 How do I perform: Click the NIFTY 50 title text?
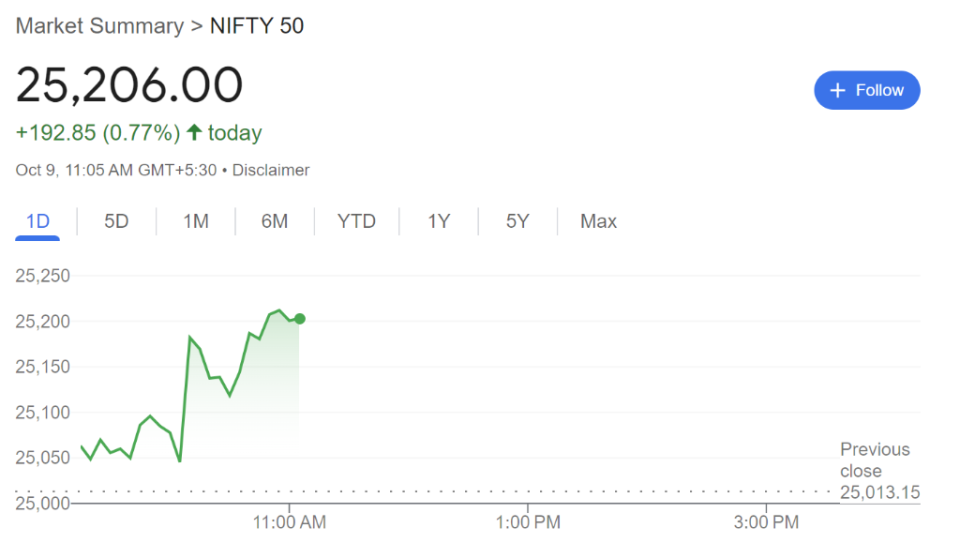(257, 26)
